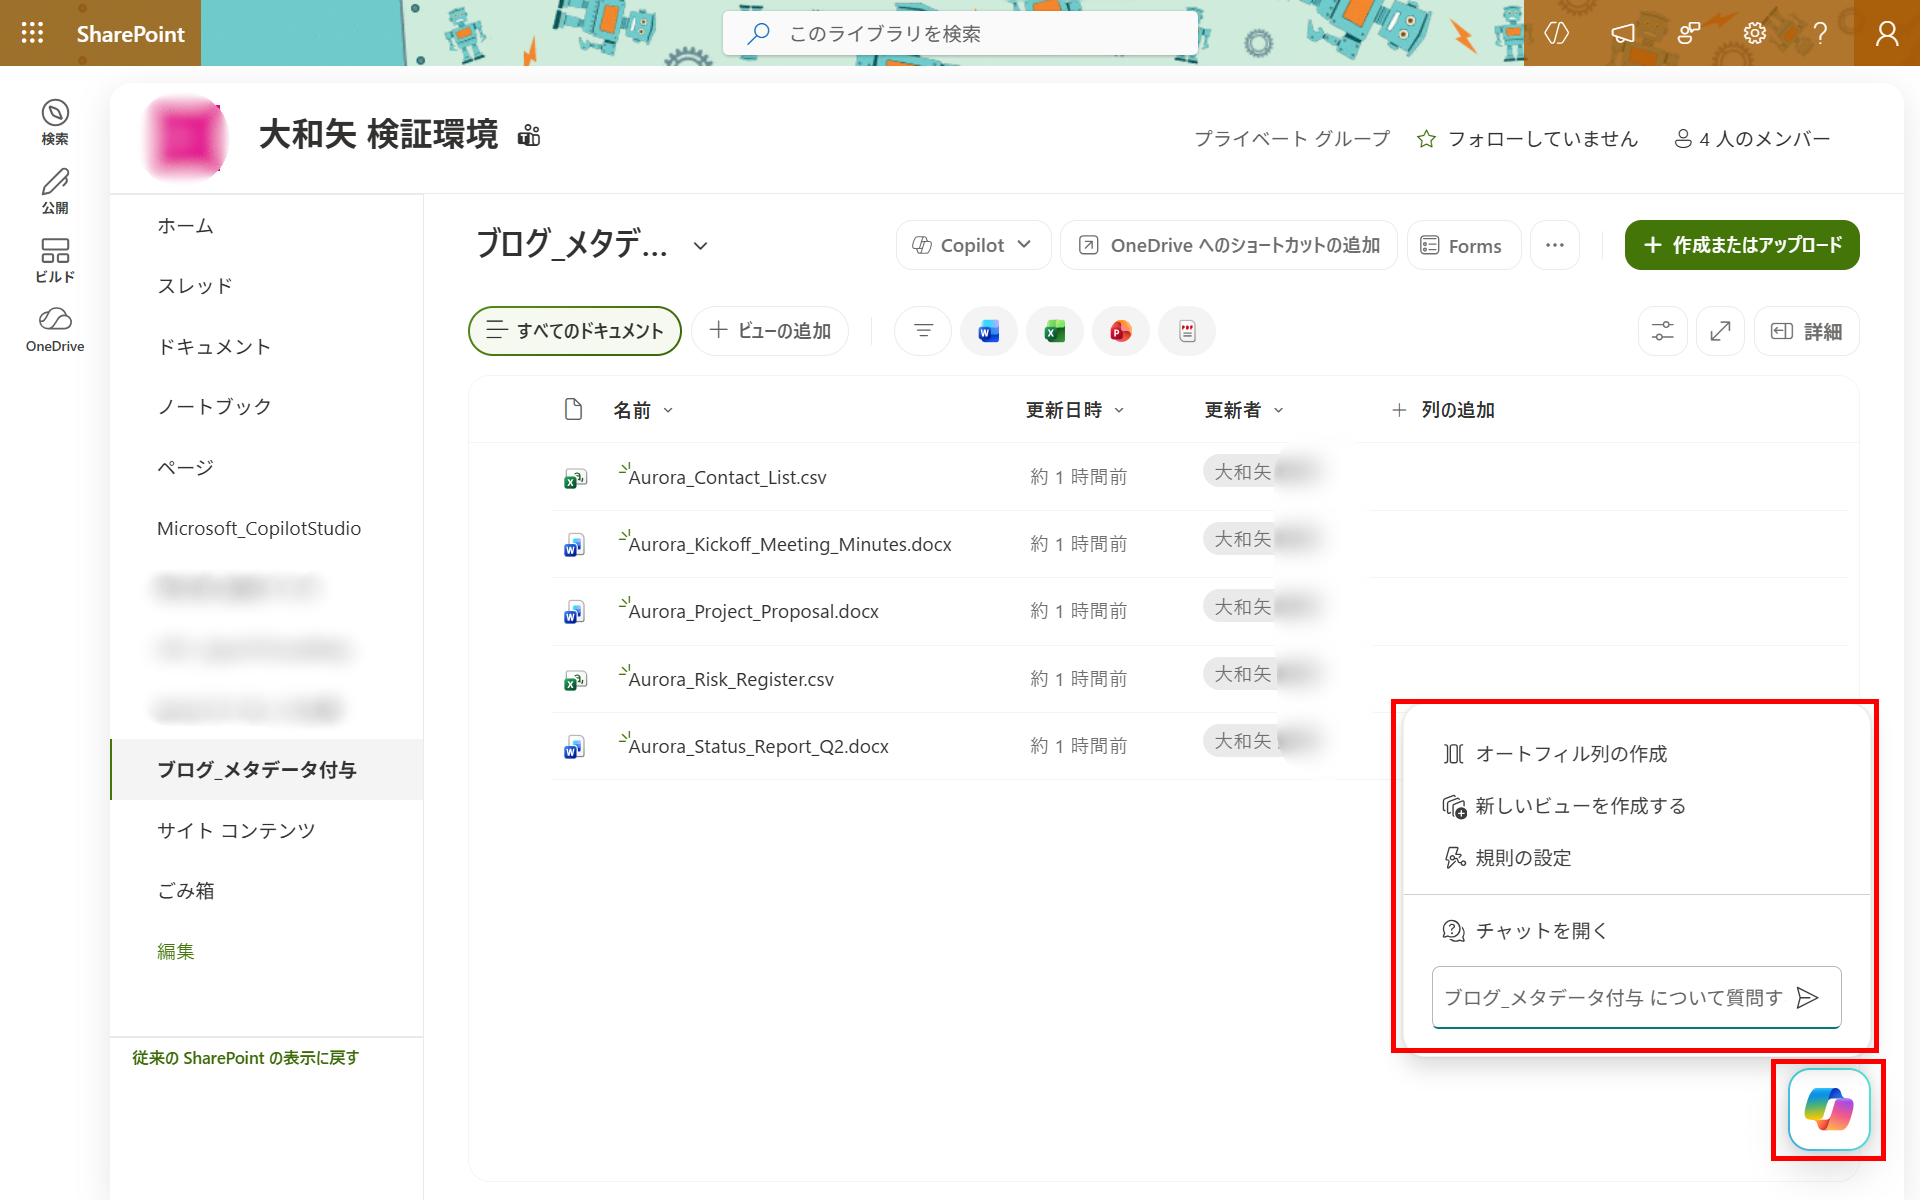Open the people connections header icon
Screen dimensions: 1920x1200
1689,33
